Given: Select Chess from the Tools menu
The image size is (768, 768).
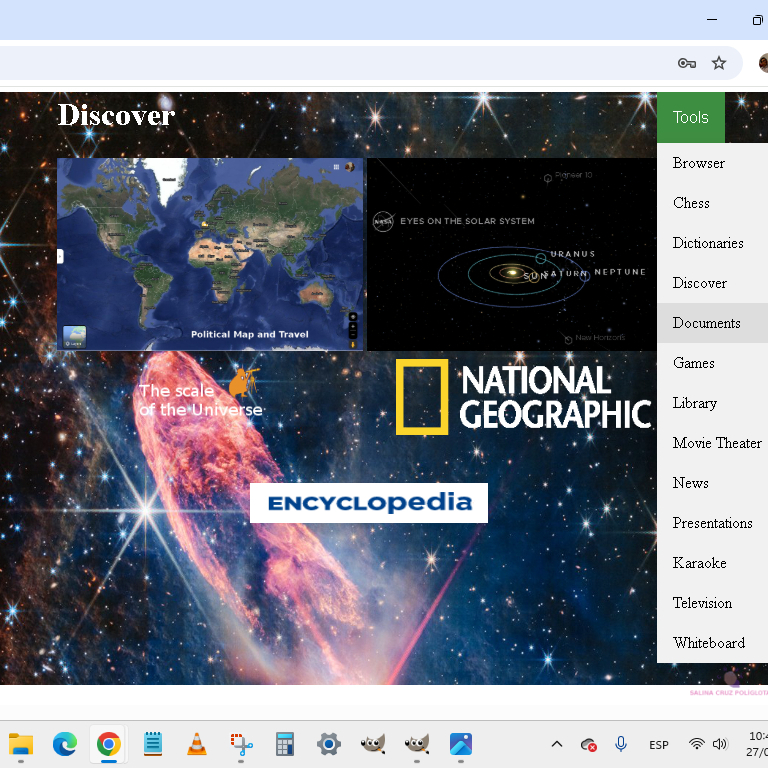Looking at the screenshot, I should (x=691, y=203).
